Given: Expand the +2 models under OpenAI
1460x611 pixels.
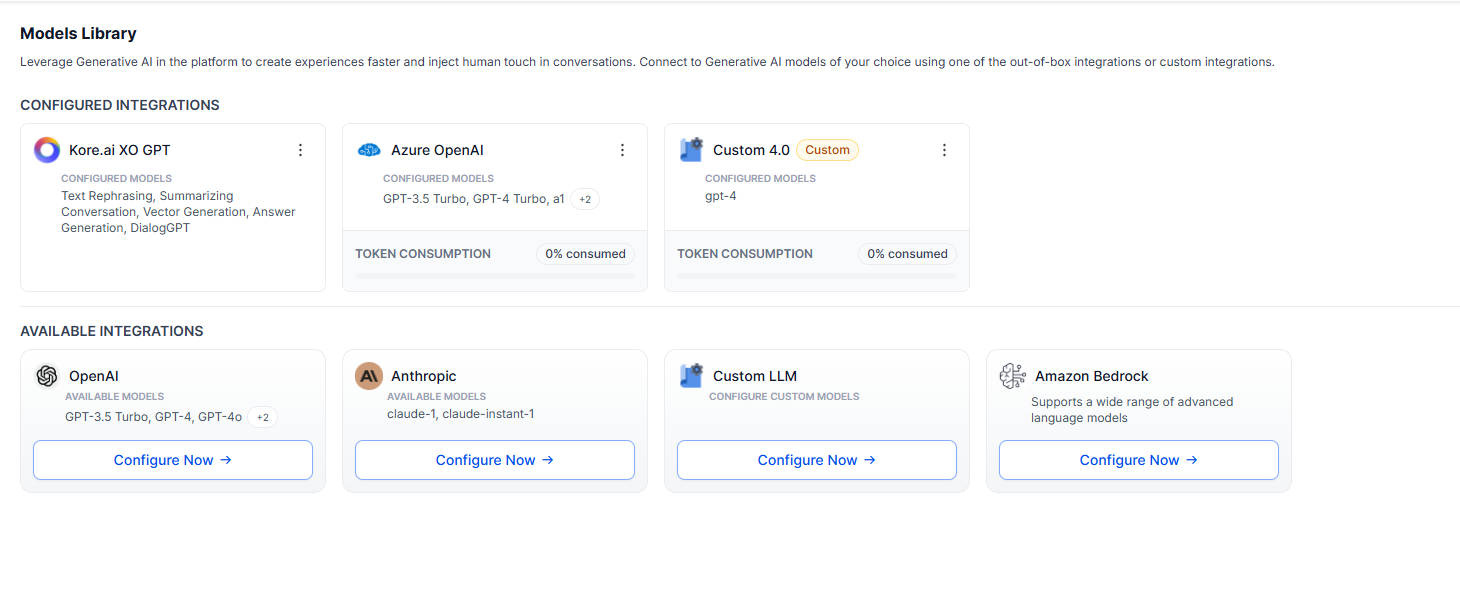Looking at the screenshot, I should (262, 417).
